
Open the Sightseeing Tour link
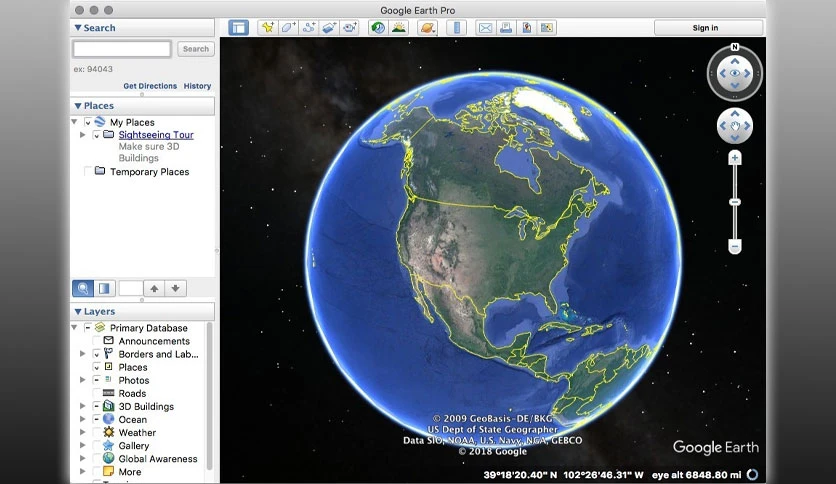point(156,135)
